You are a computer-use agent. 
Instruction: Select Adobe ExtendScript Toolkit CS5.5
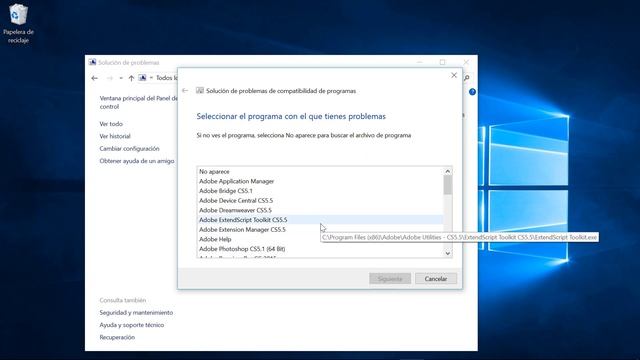[320, 220]
